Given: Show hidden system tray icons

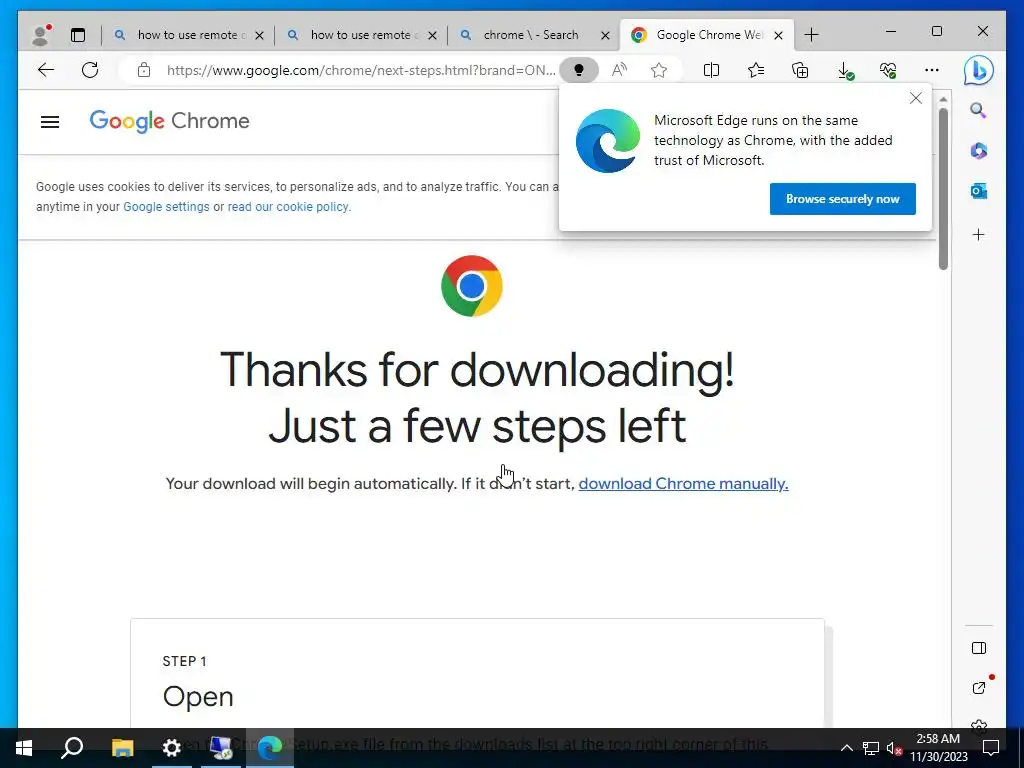Looking at the screenshot, I should coord(846,748).
